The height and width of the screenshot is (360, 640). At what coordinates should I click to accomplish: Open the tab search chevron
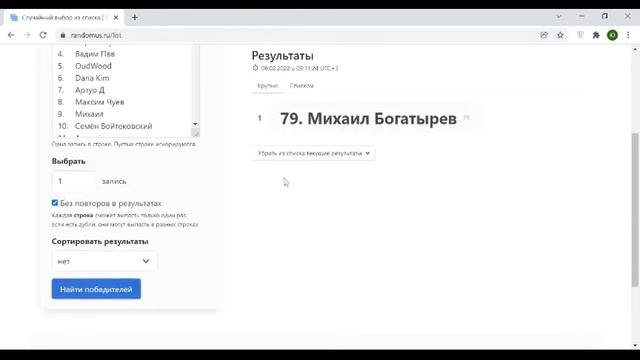tap(559, 17)
